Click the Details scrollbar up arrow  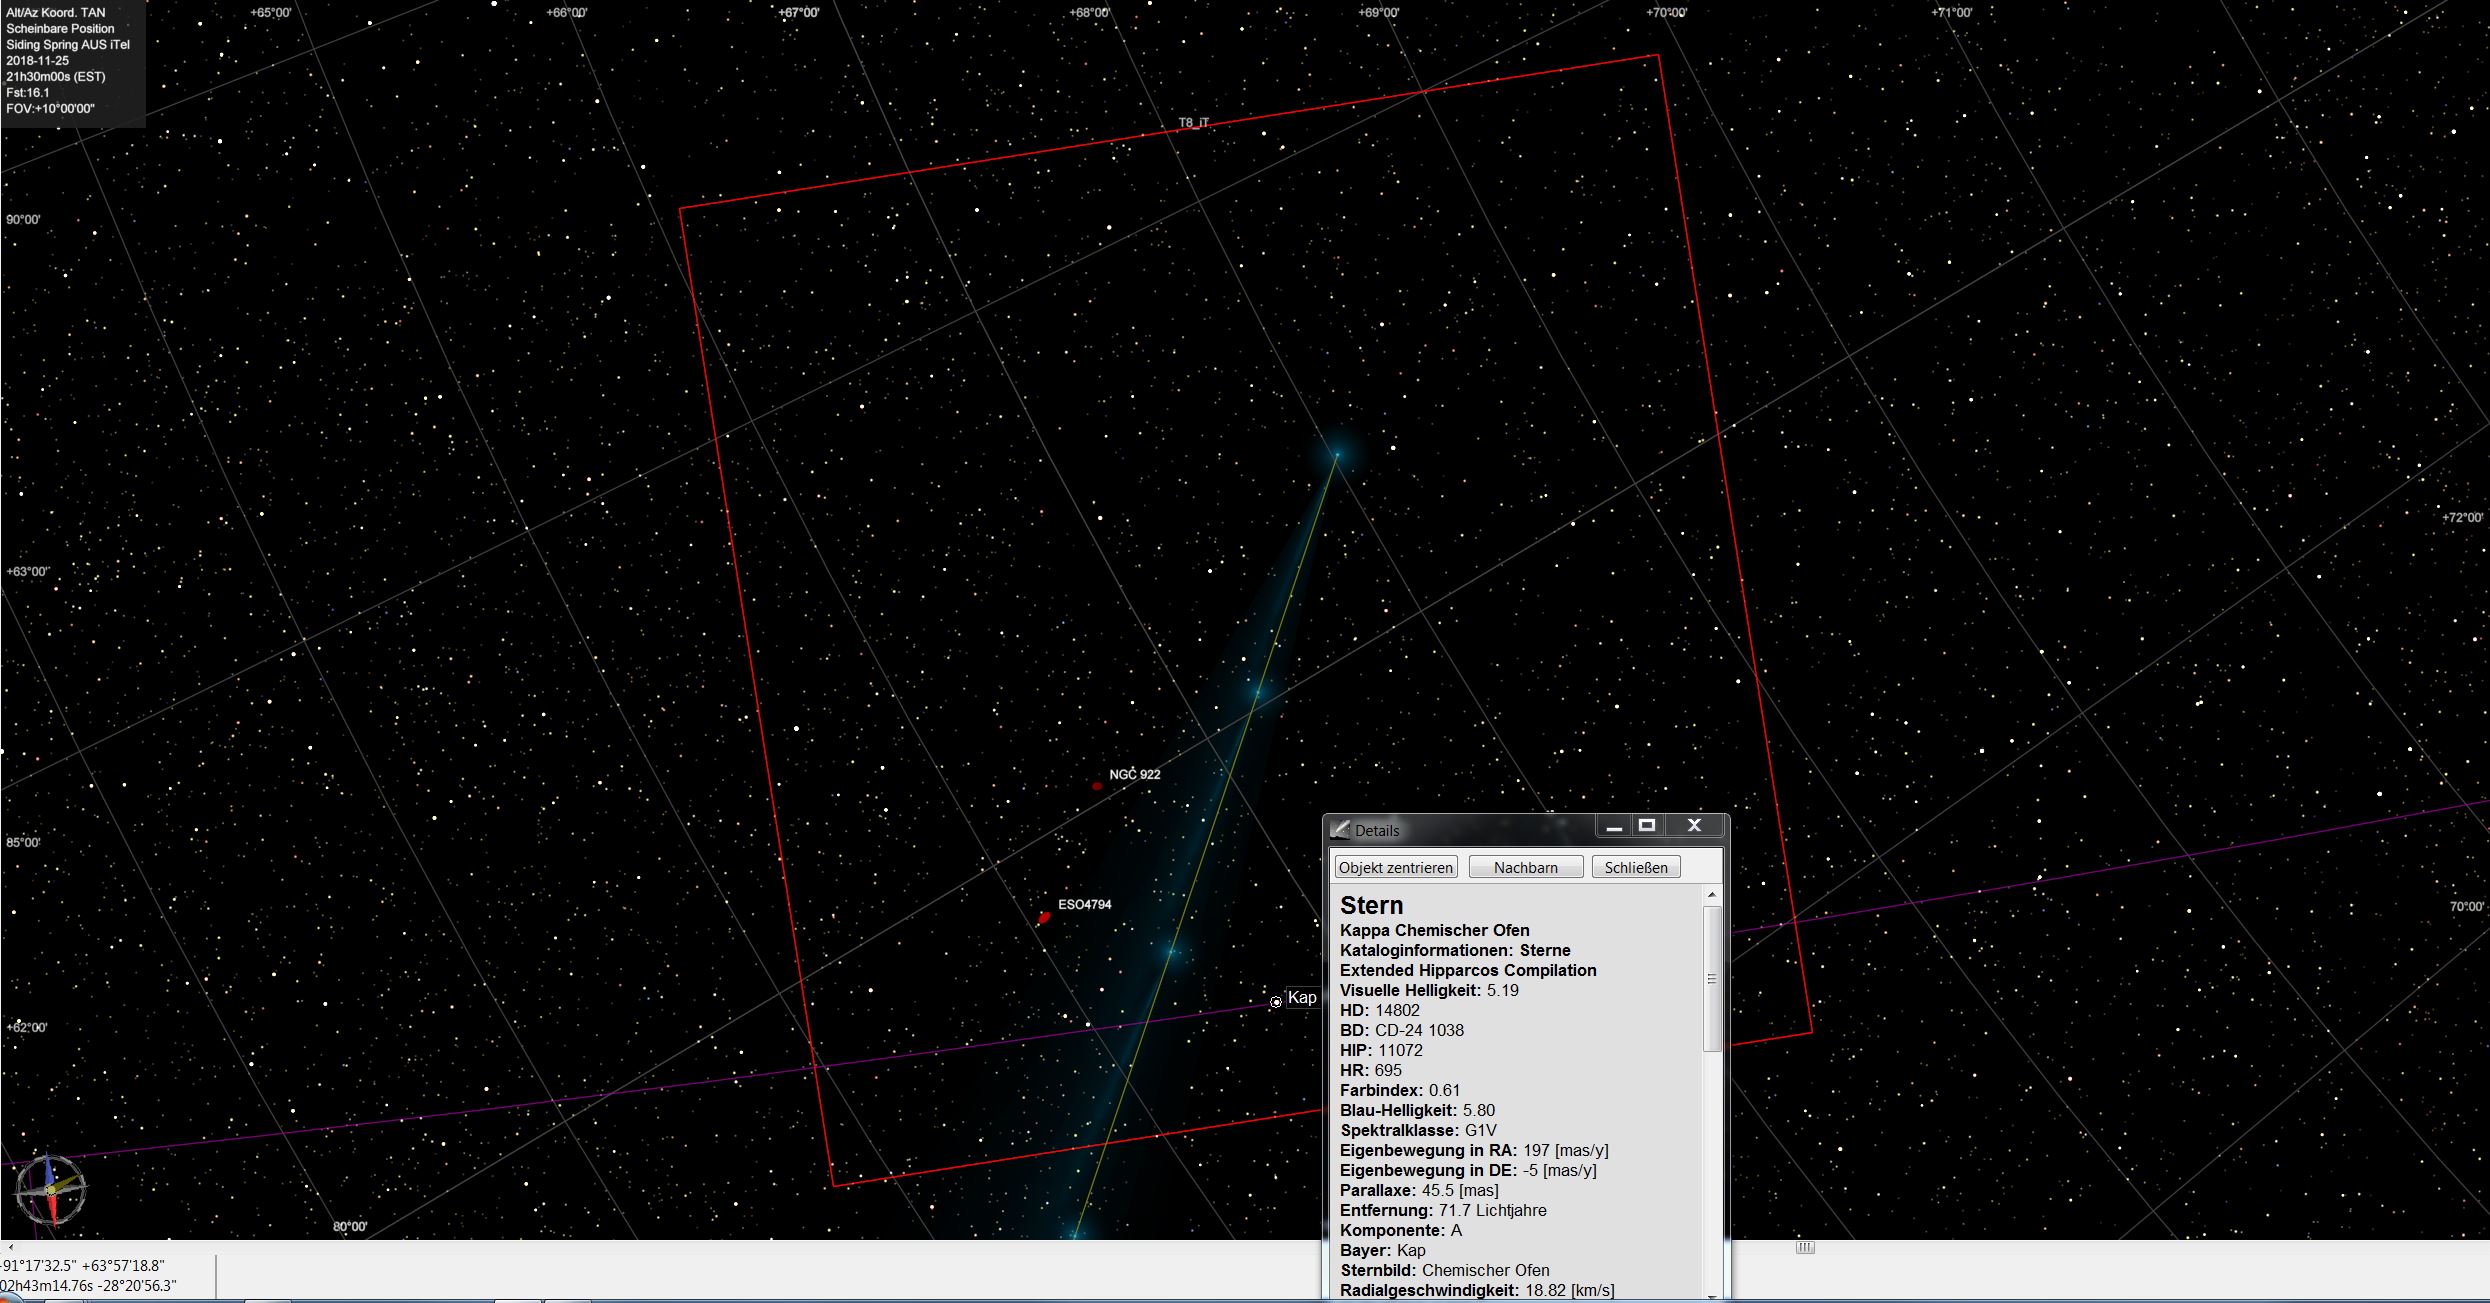pyautogui.click(x=1712, y=895)
